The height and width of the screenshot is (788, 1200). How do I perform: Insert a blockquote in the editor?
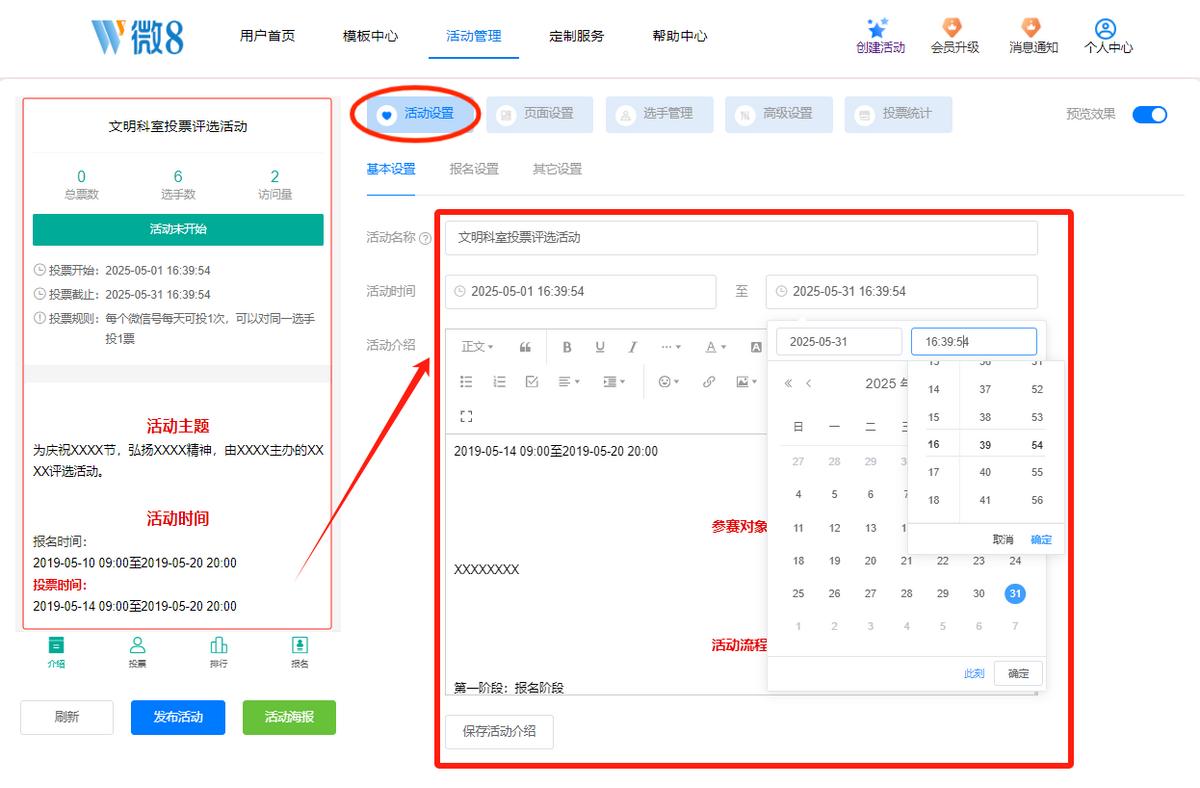pos(525,347)
